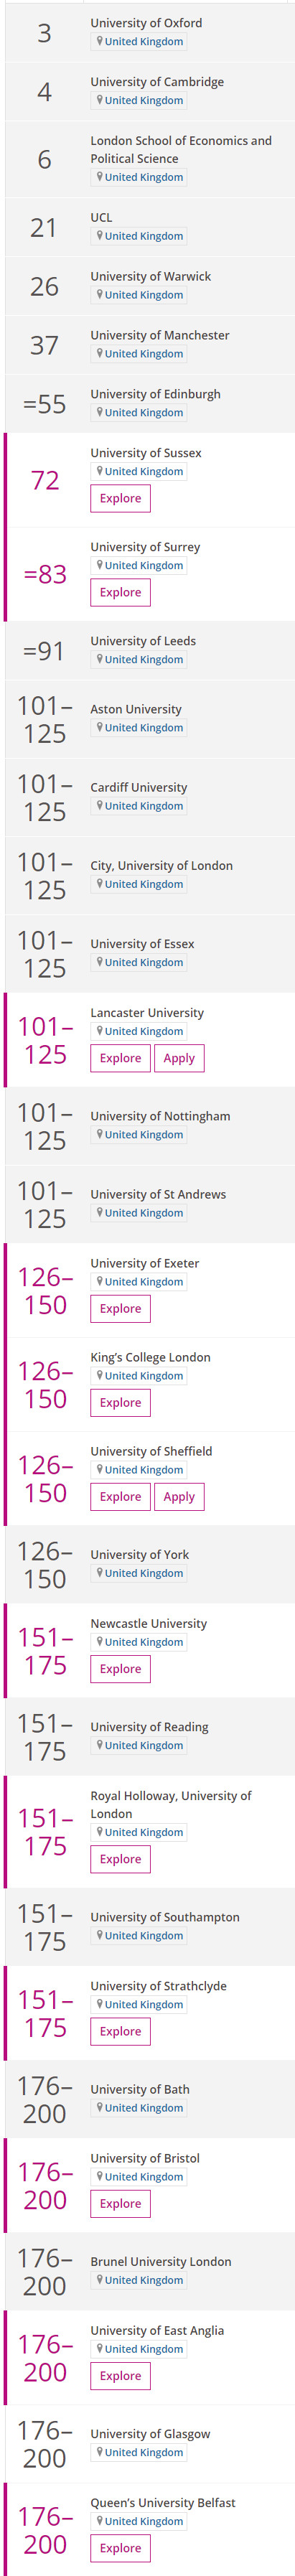Viewport: 295px width, 2576px height.
Task: Apply to Lancaster University
Action: (x=179, y=1058)
